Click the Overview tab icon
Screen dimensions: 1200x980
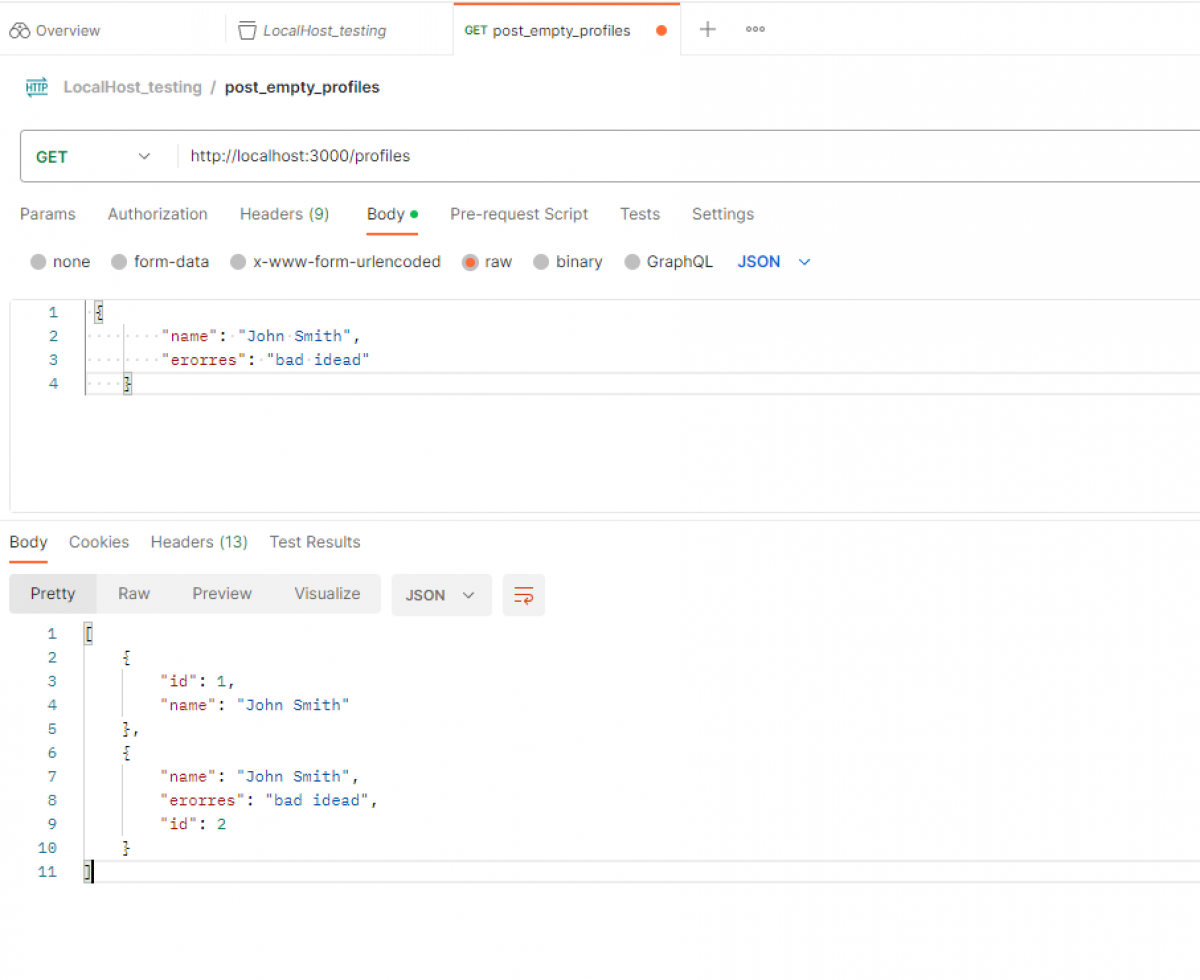(19, 31)
